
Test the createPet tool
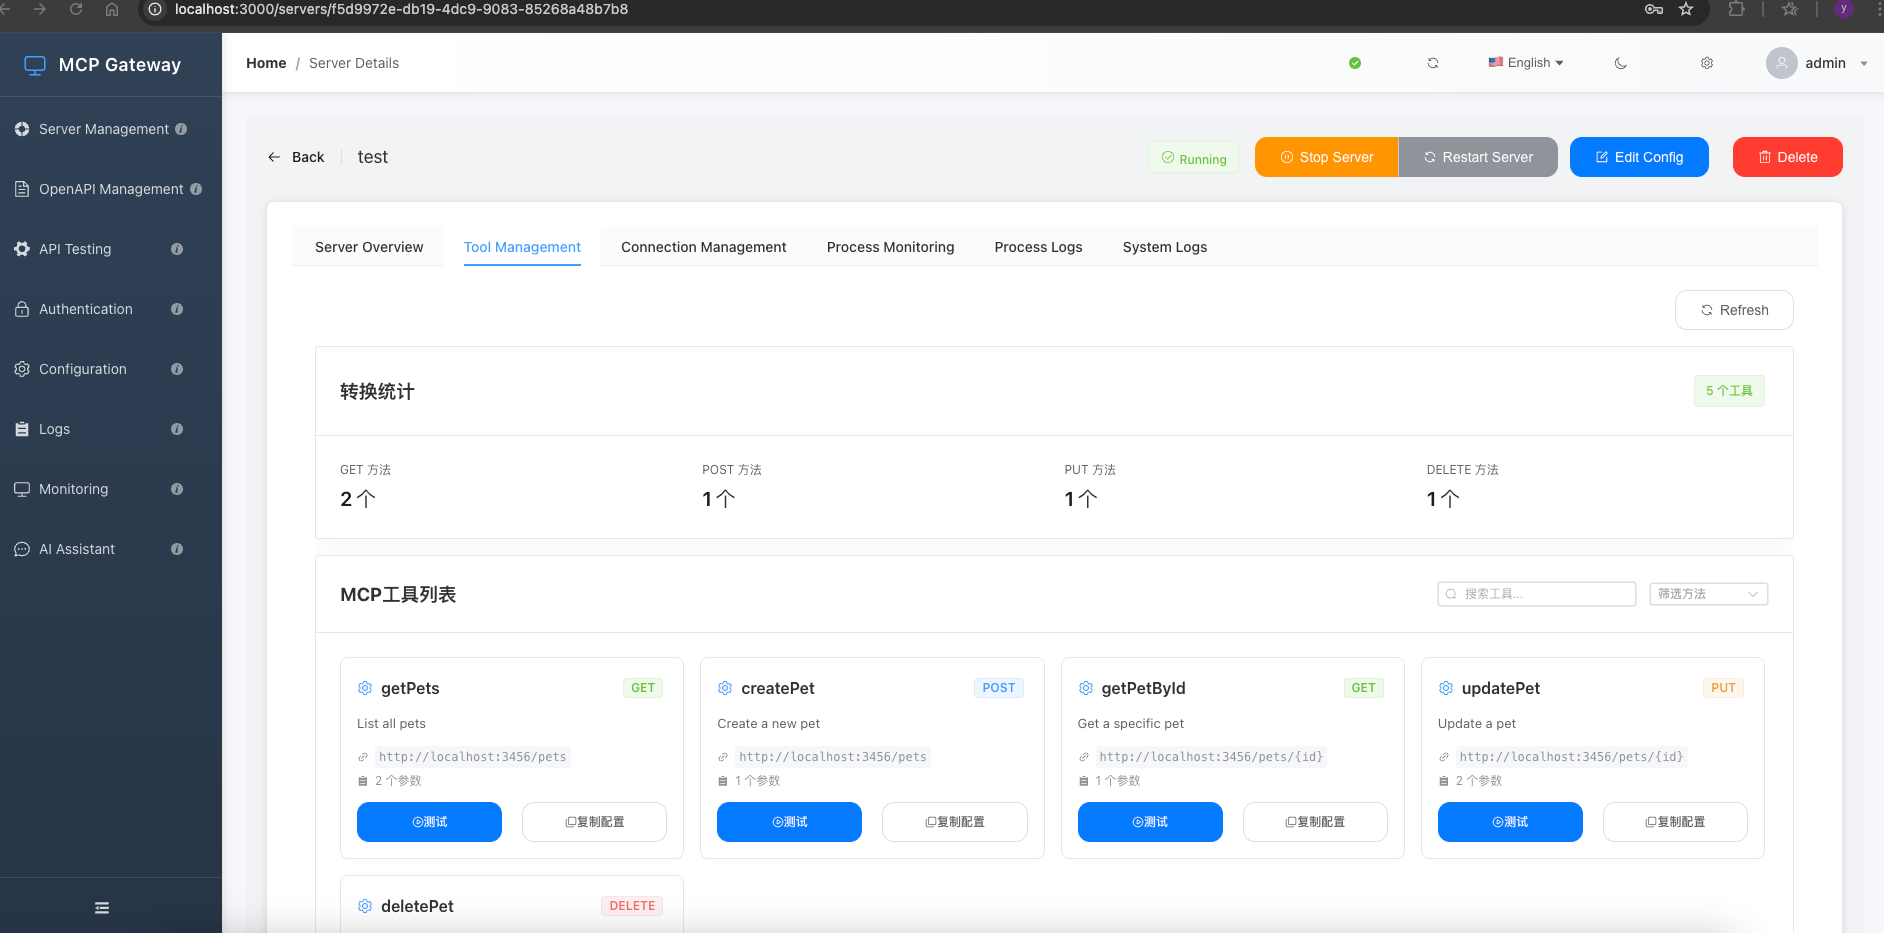tap(789, 822)
